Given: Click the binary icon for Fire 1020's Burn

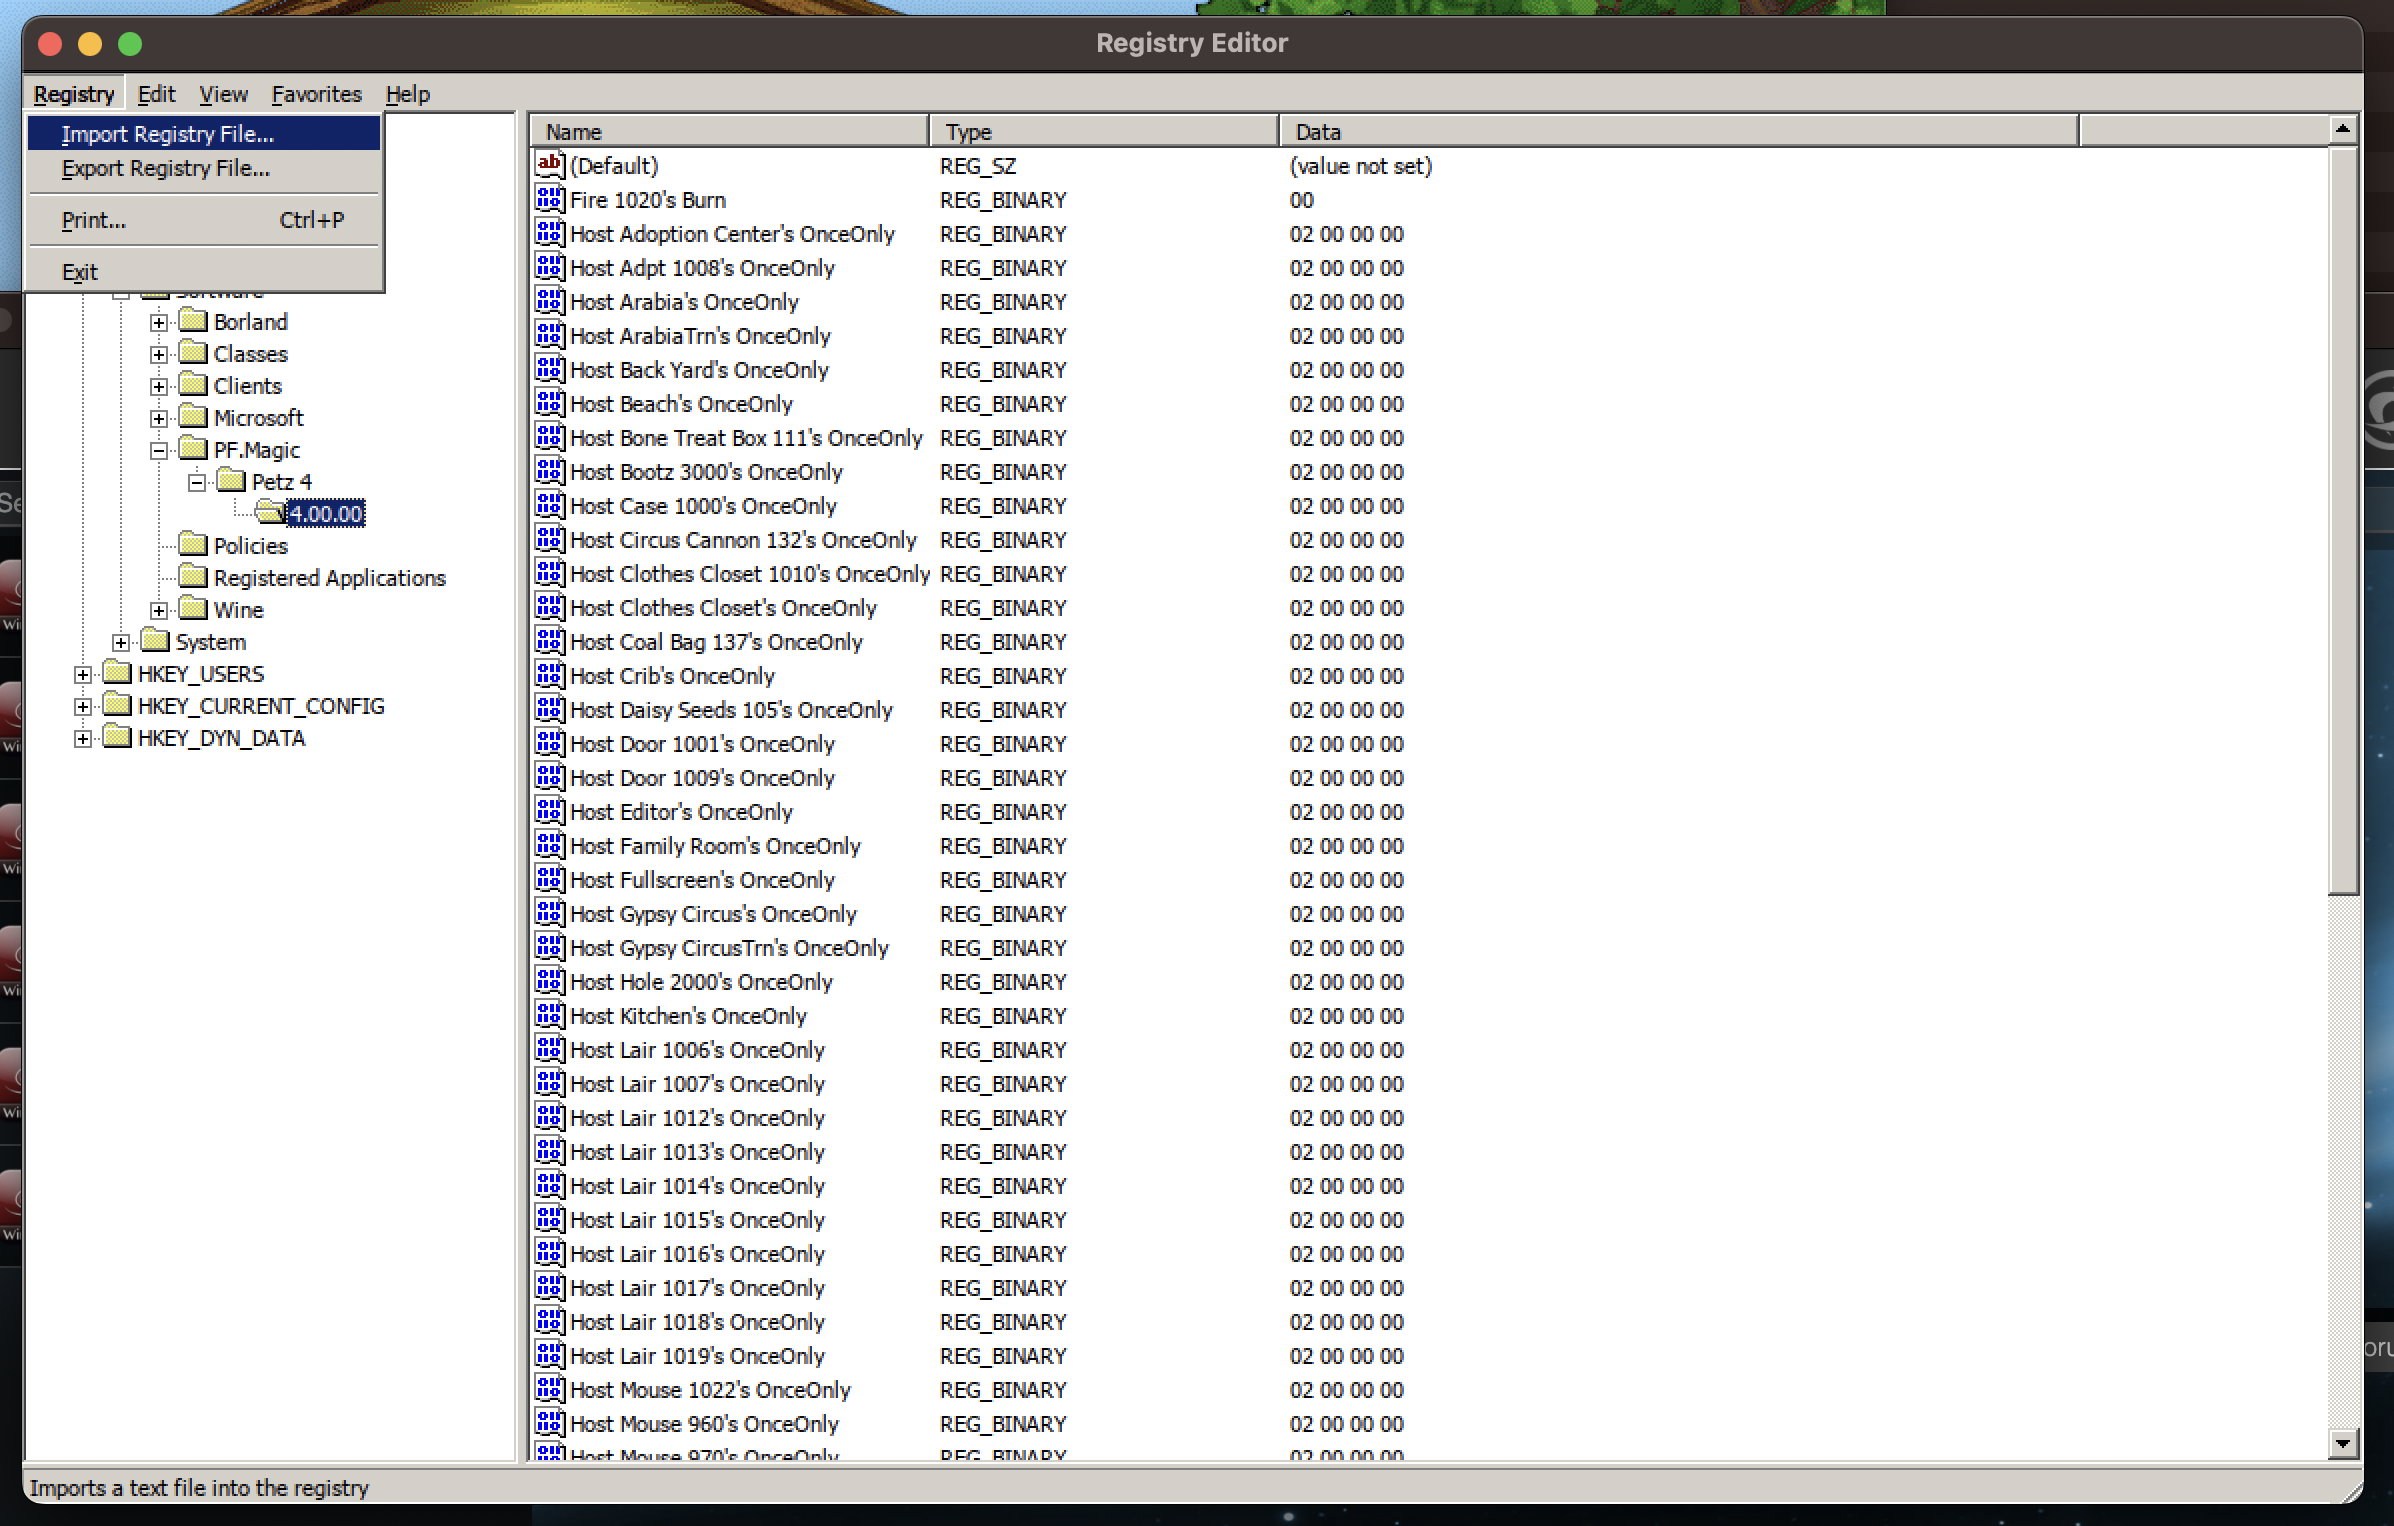Looking at the screenshot, I should (x=549, y=199).
